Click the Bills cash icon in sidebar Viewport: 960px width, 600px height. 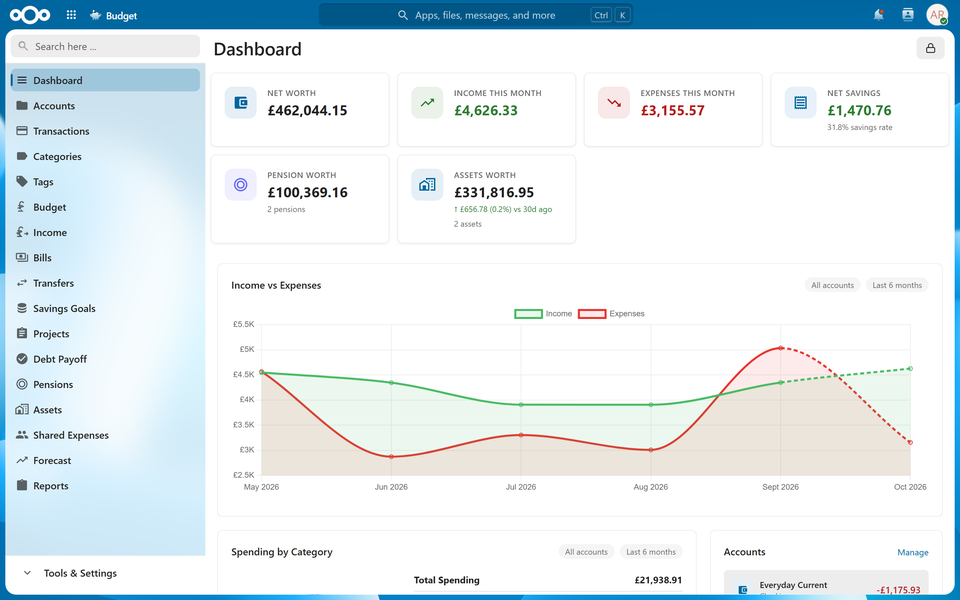coord(22,258)
